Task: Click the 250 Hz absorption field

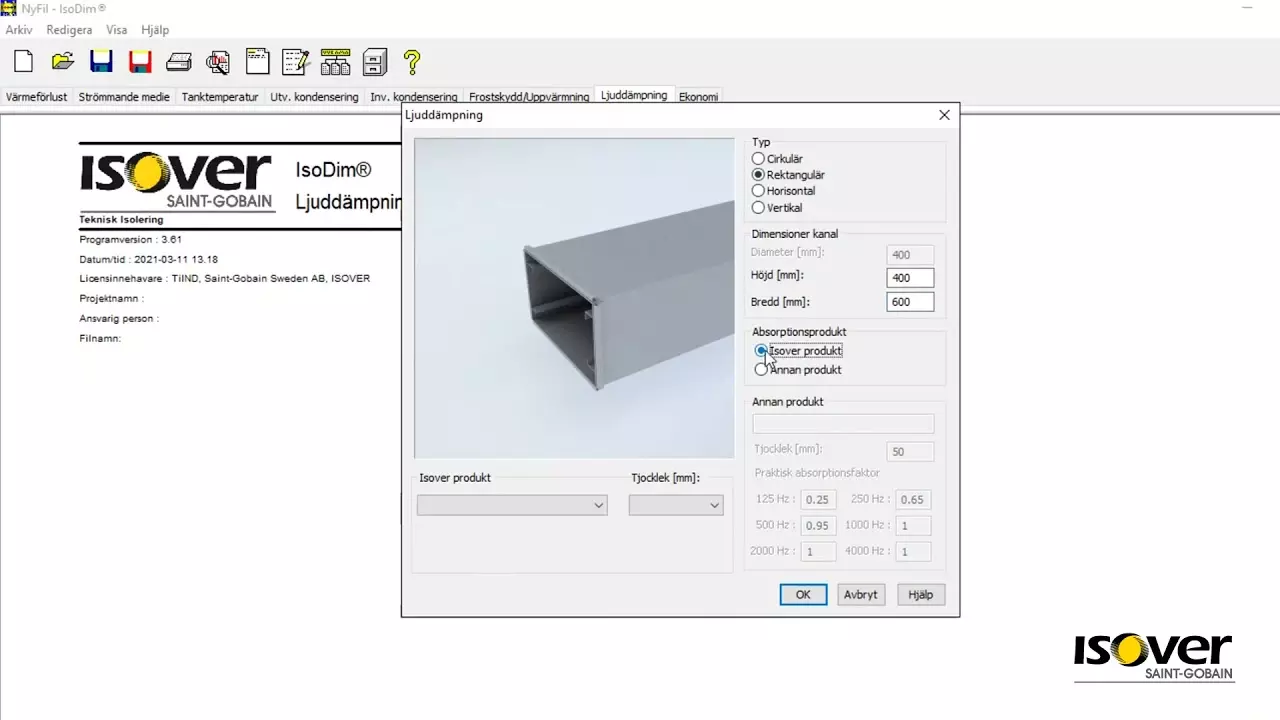Action: click(913, 499)
